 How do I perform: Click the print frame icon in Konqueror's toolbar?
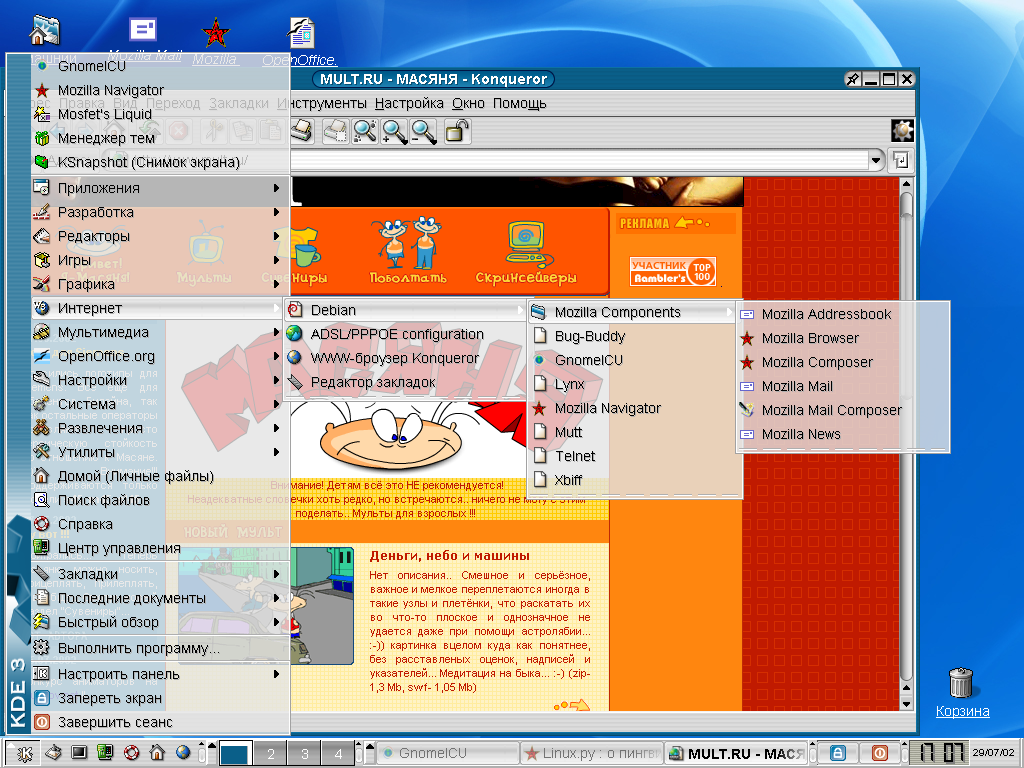(x=335, y=131)
